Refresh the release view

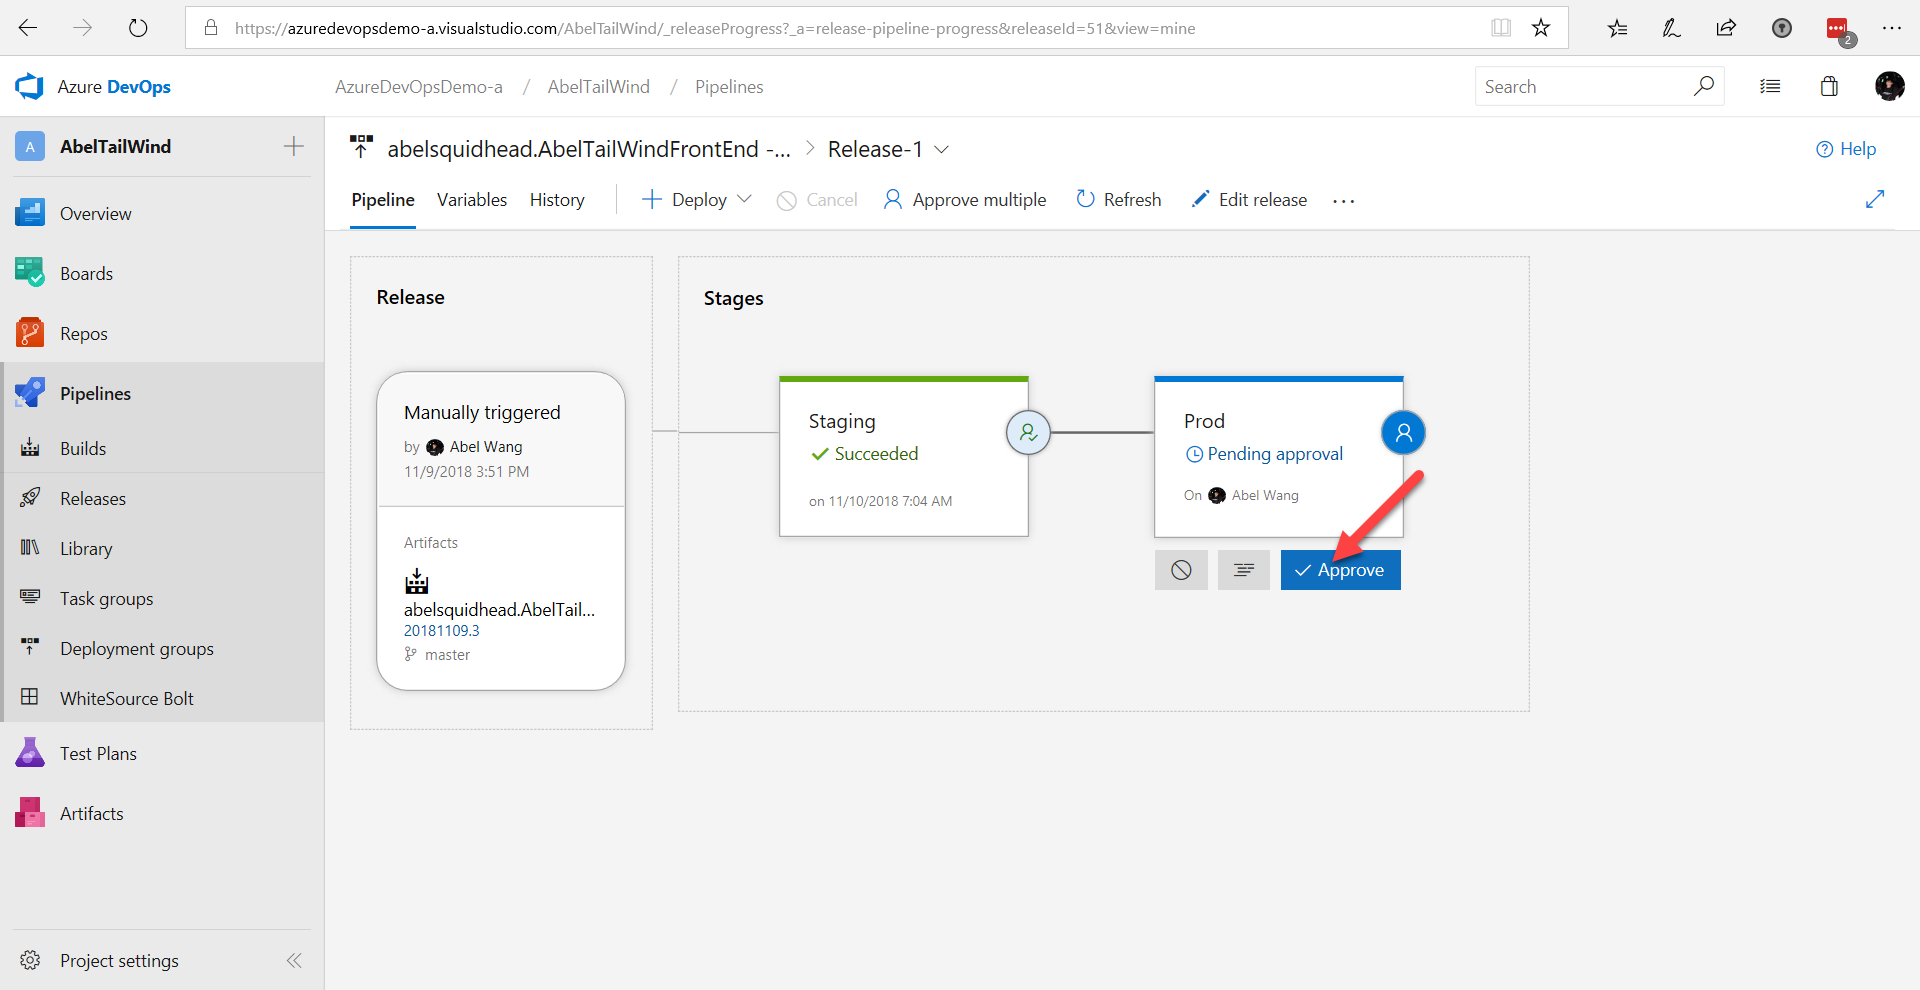pyautogui.click(x=1118, y=199)
